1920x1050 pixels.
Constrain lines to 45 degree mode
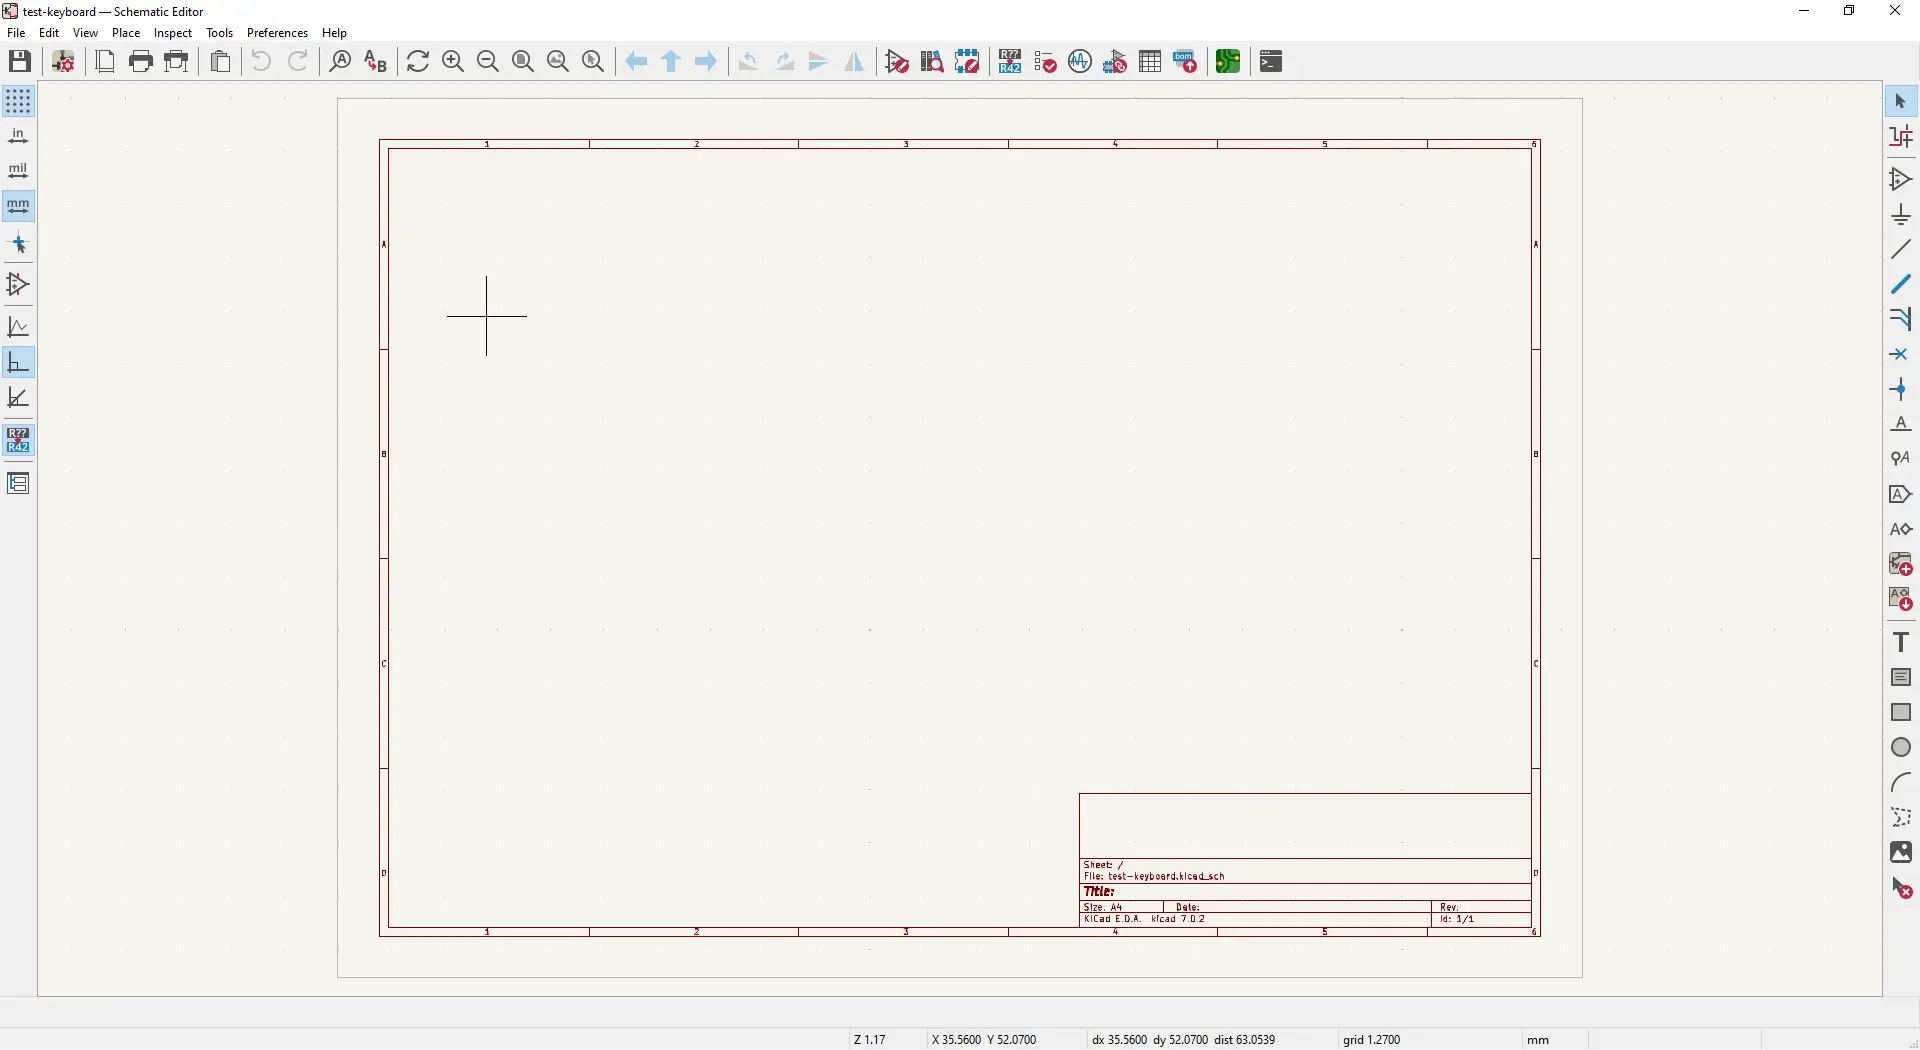click(x=18, y=399)
